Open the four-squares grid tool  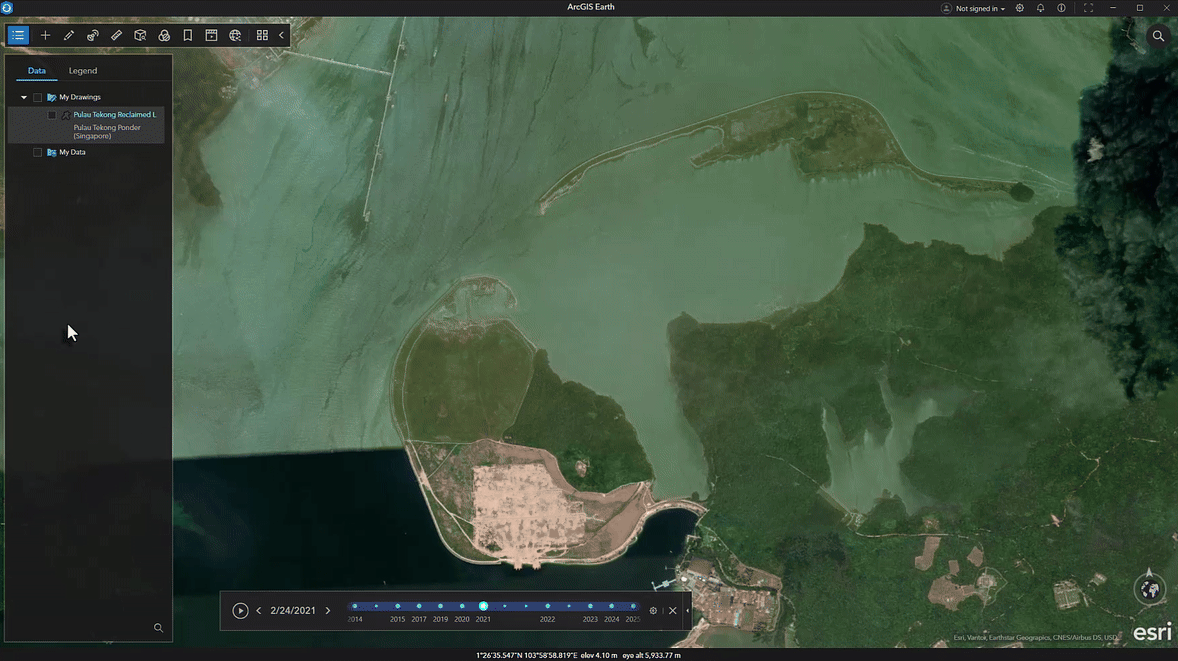[x=262, y=35]
